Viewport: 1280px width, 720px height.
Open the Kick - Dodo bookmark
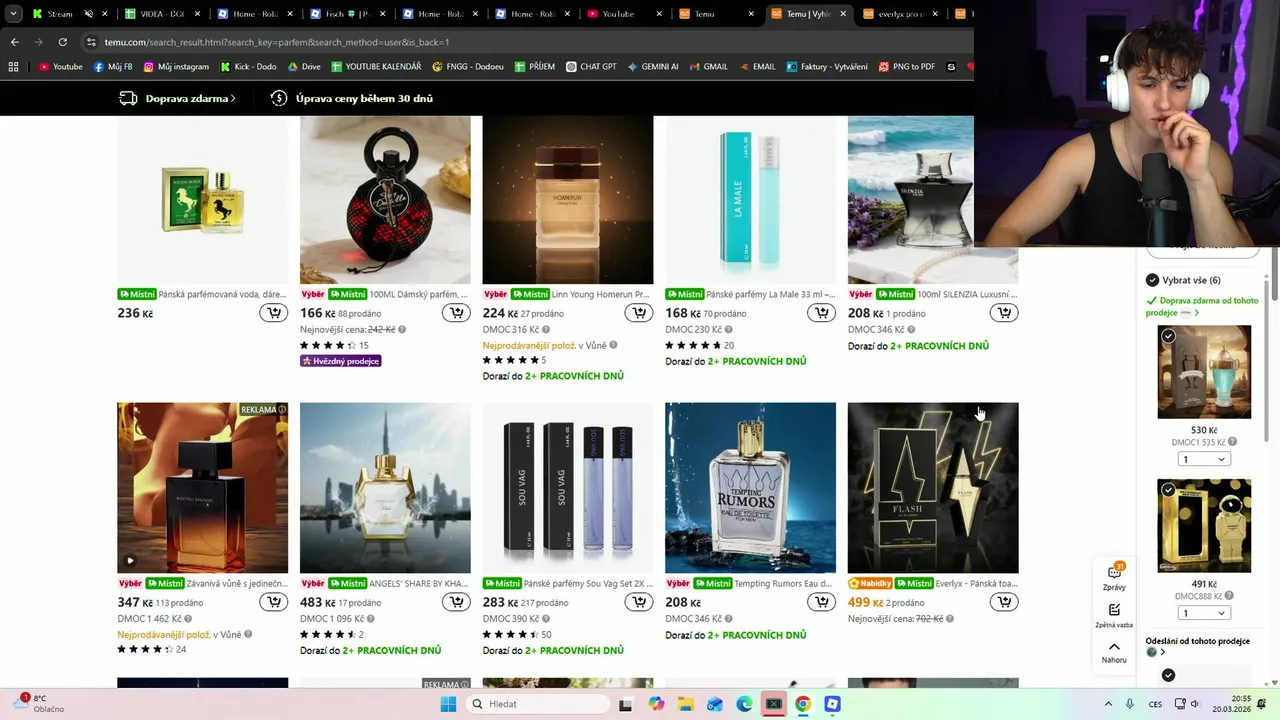(x=248, y=67)
